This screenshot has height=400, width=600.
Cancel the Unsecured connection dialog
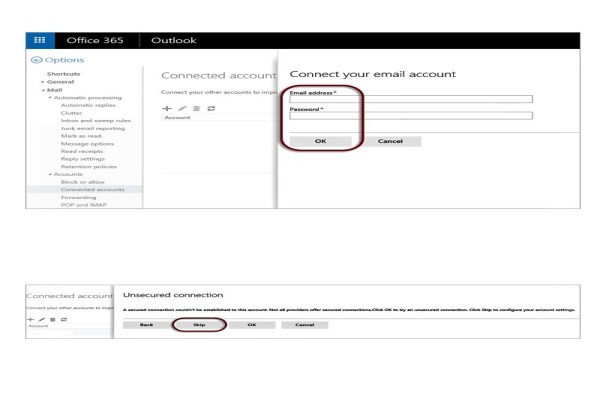(x=305, y=325)
